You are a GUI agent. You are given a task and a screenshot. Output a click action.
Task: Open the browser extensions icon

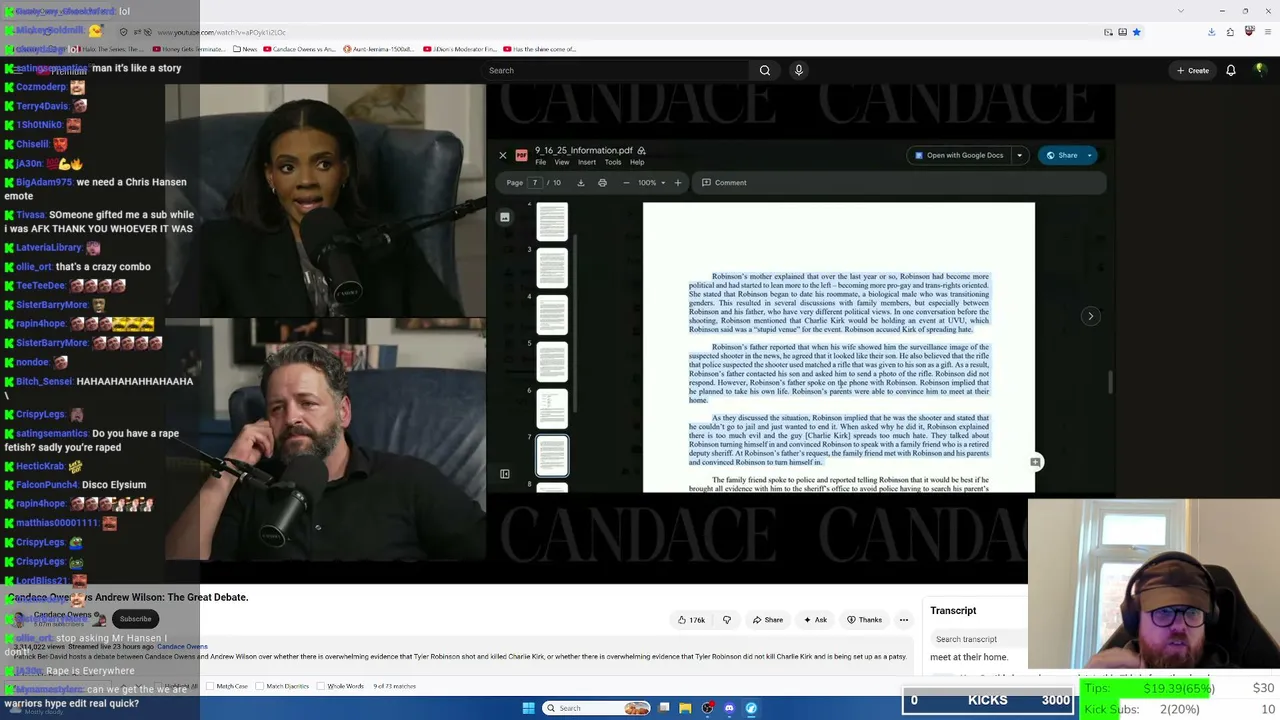tap(1230, 32)
